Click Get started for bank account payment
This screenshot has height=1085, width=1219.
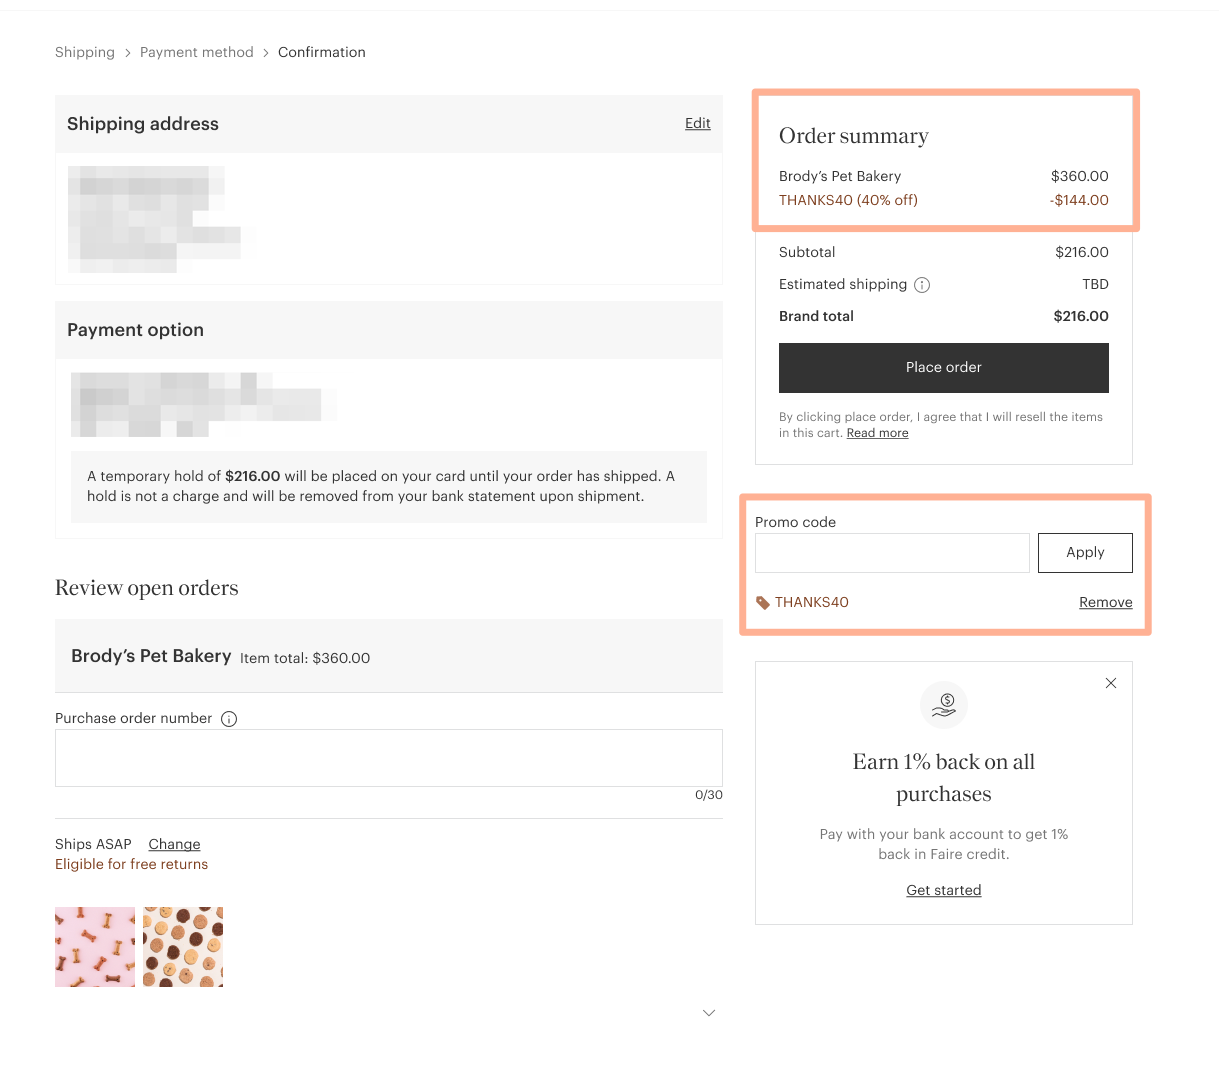[x=944, y=890]
